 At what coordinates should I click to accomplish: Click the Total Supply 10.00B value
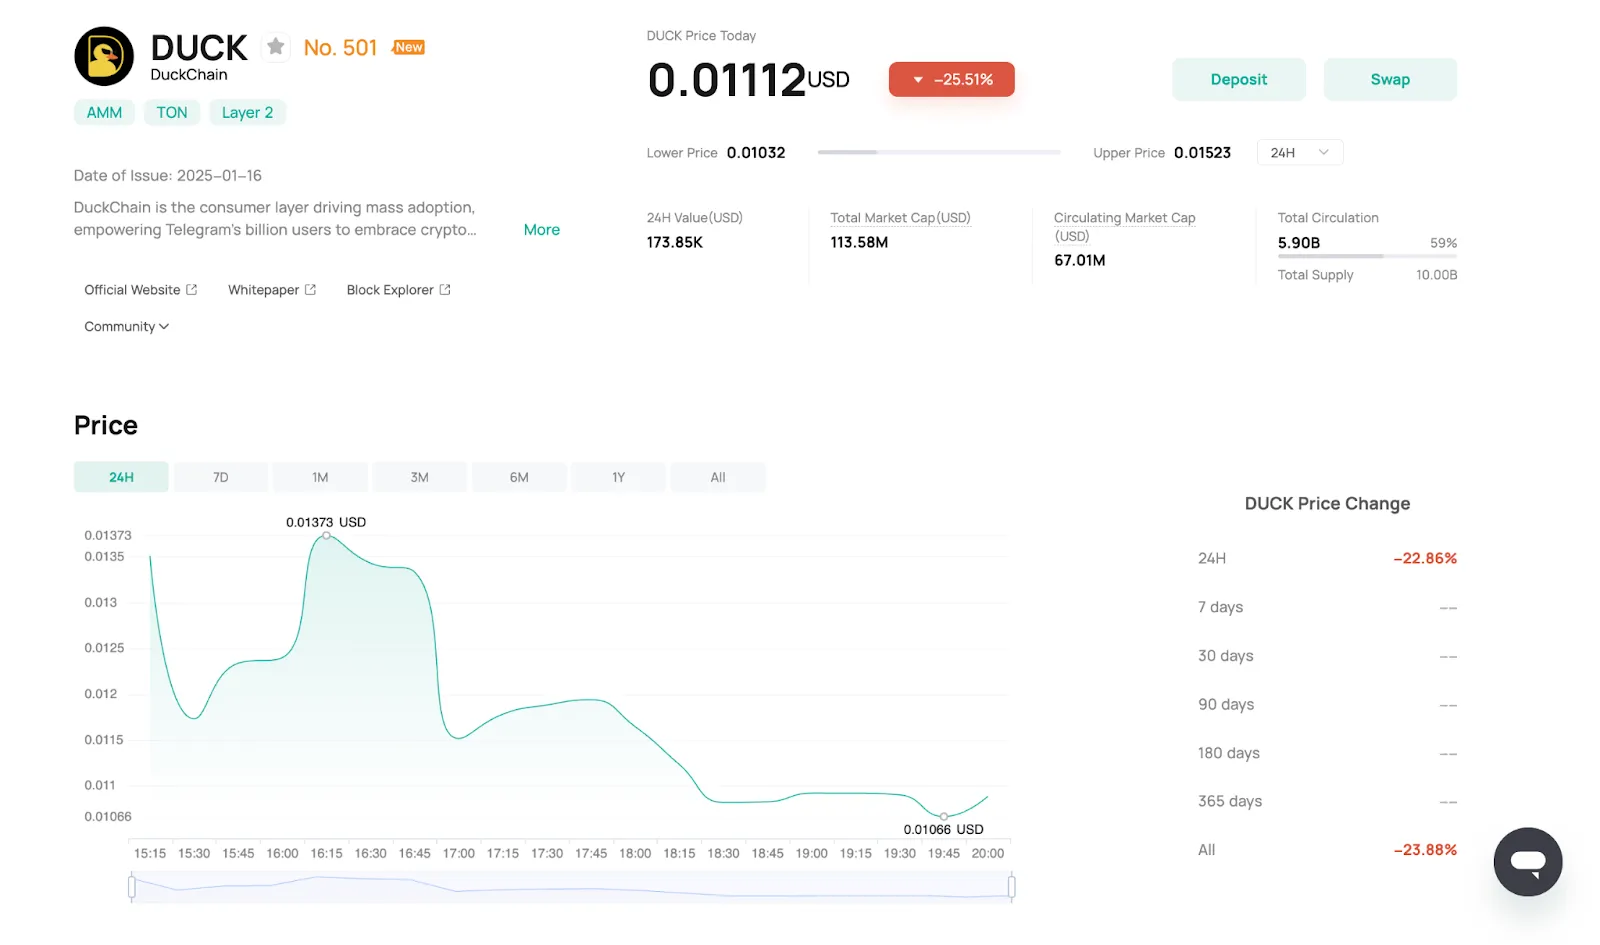pos(1436,275)
